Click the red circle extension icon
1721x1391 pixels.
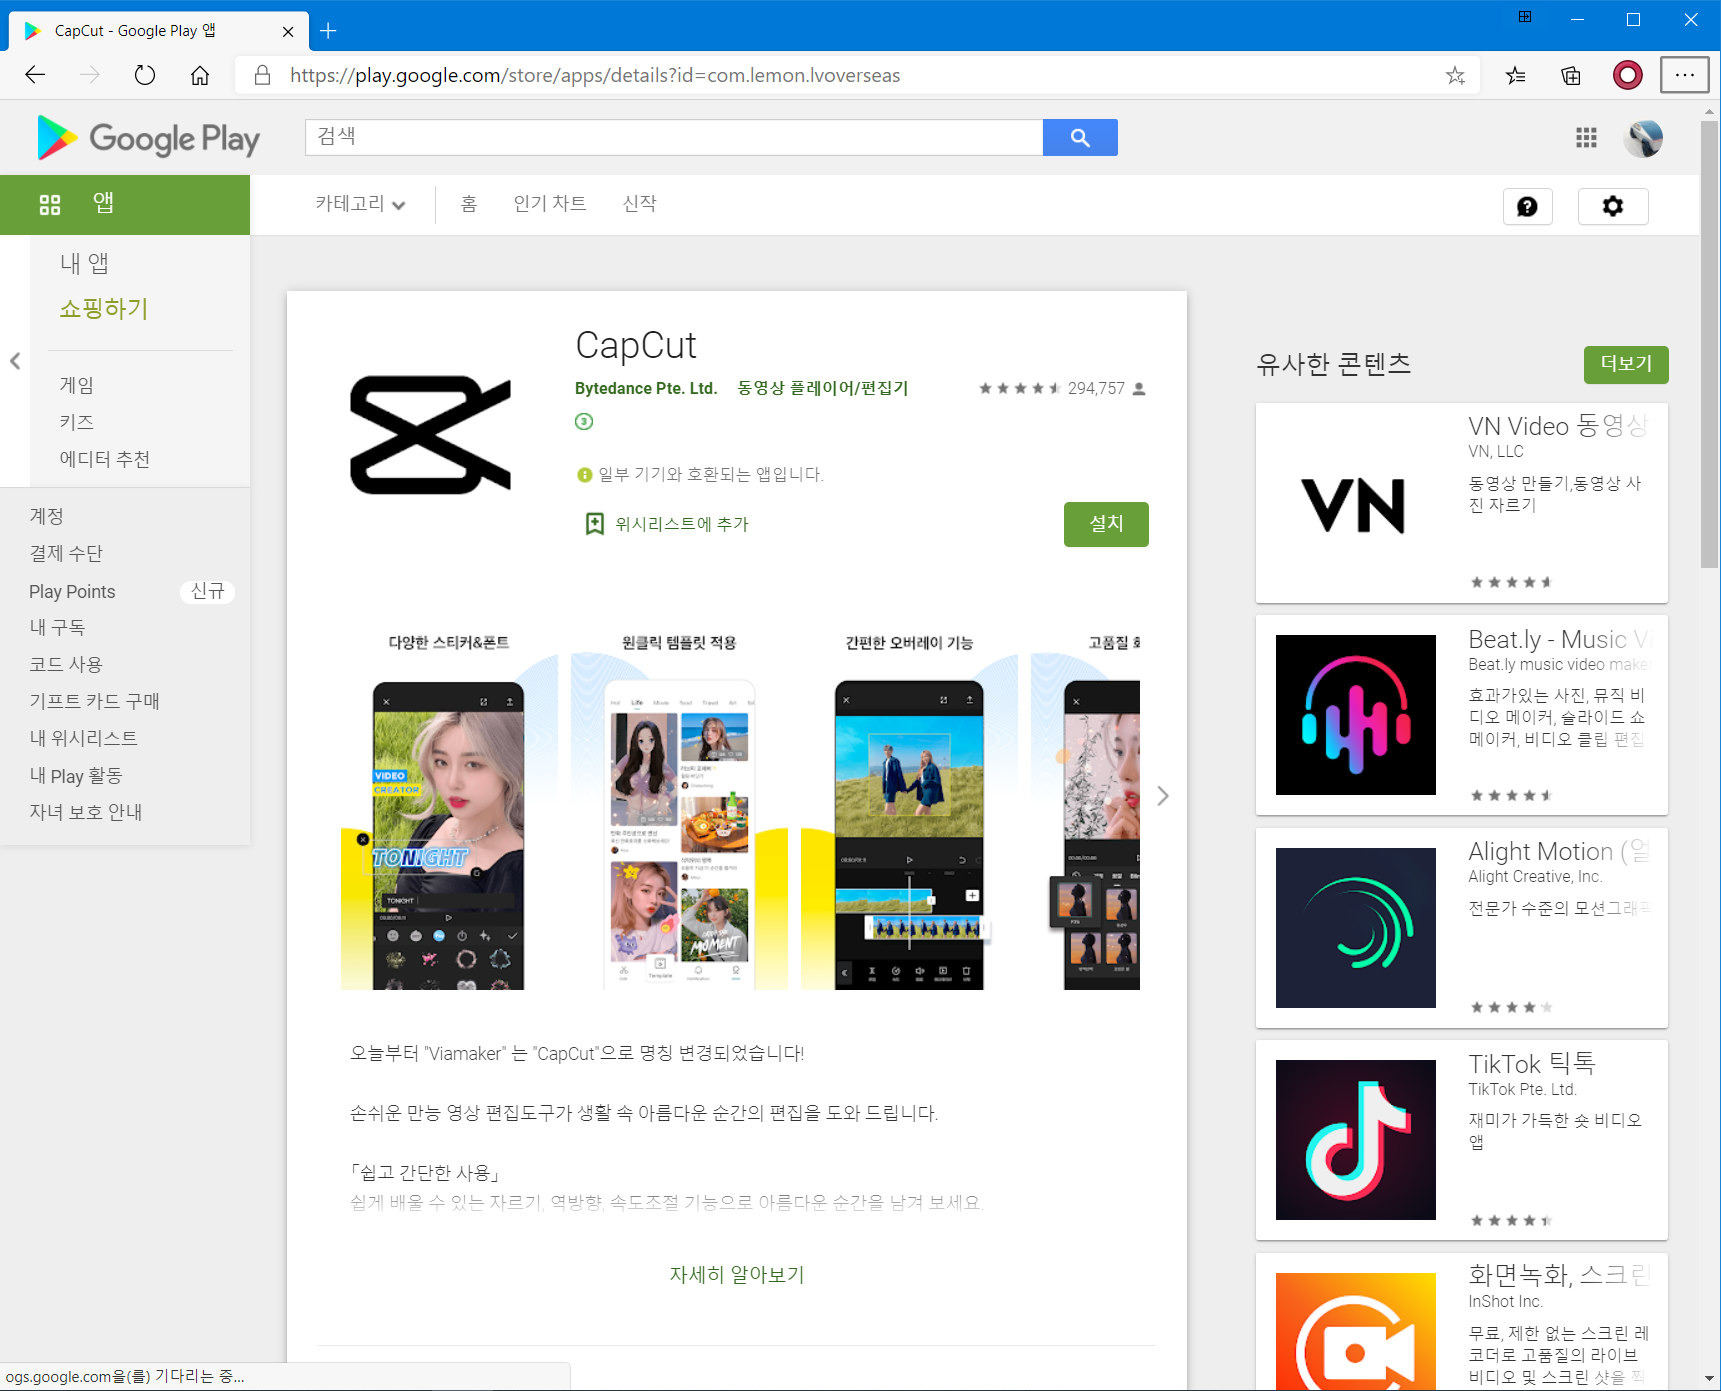(1628, 75)
